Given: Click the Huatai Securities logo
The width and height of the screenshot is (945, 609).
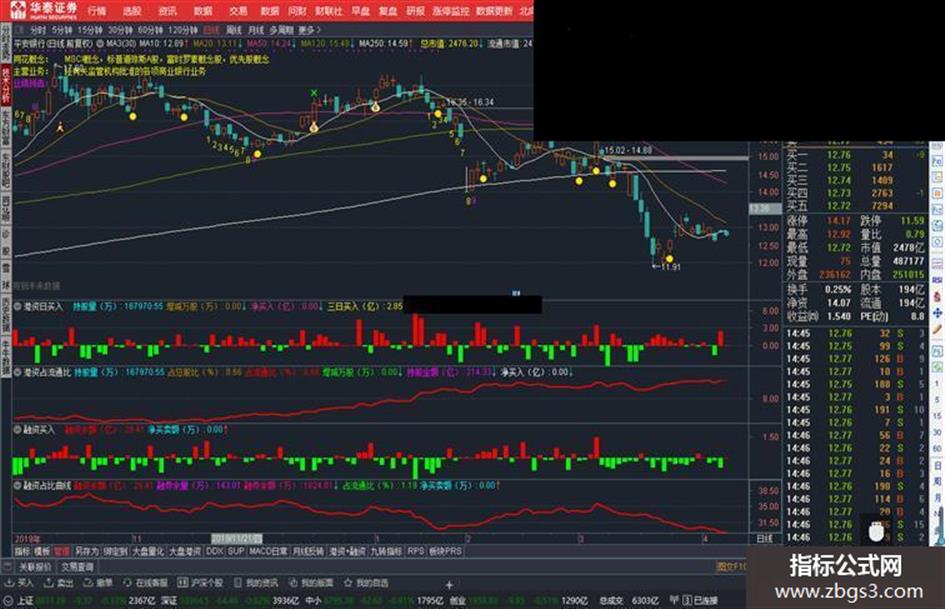Looking at the screenshot, I should [x=44, y=10].
